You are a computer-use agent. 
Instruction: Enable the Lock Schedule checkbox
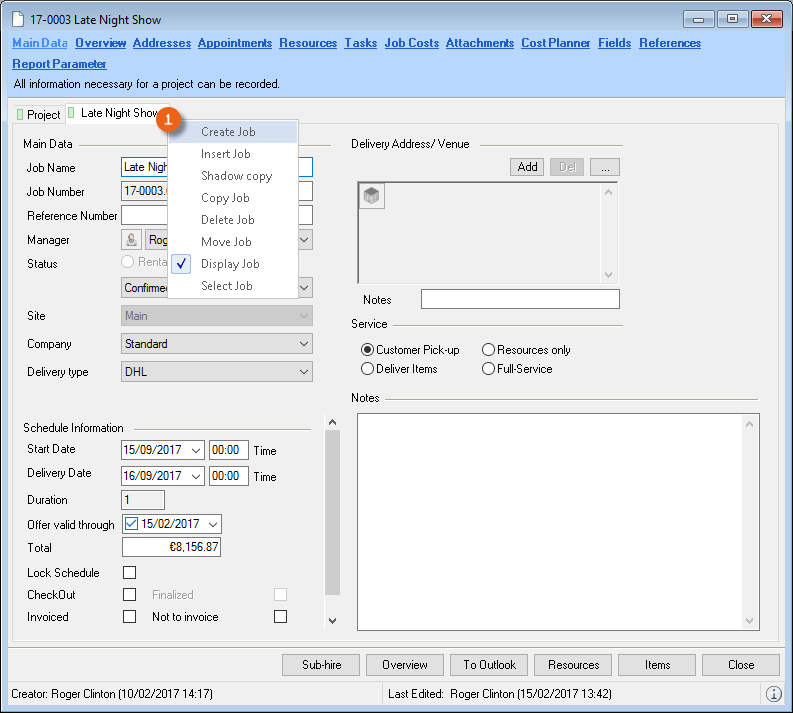click(x=129, y=573)
